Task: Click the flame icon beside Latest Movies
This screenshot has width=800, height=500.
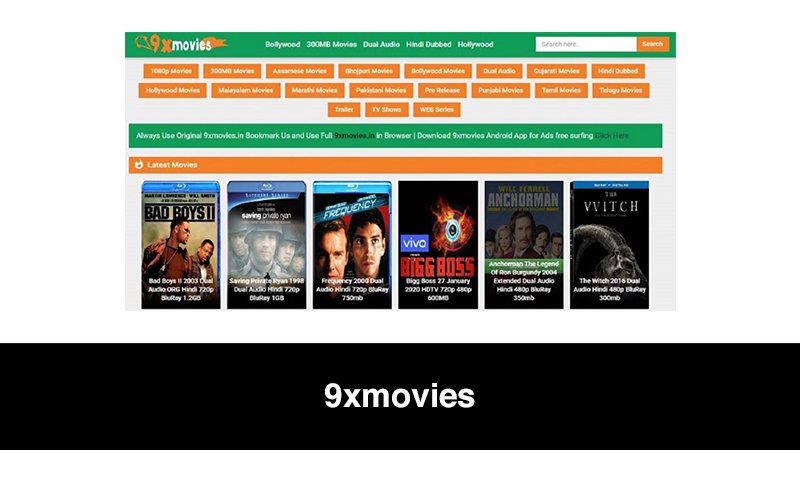Action: coord(139,165)
